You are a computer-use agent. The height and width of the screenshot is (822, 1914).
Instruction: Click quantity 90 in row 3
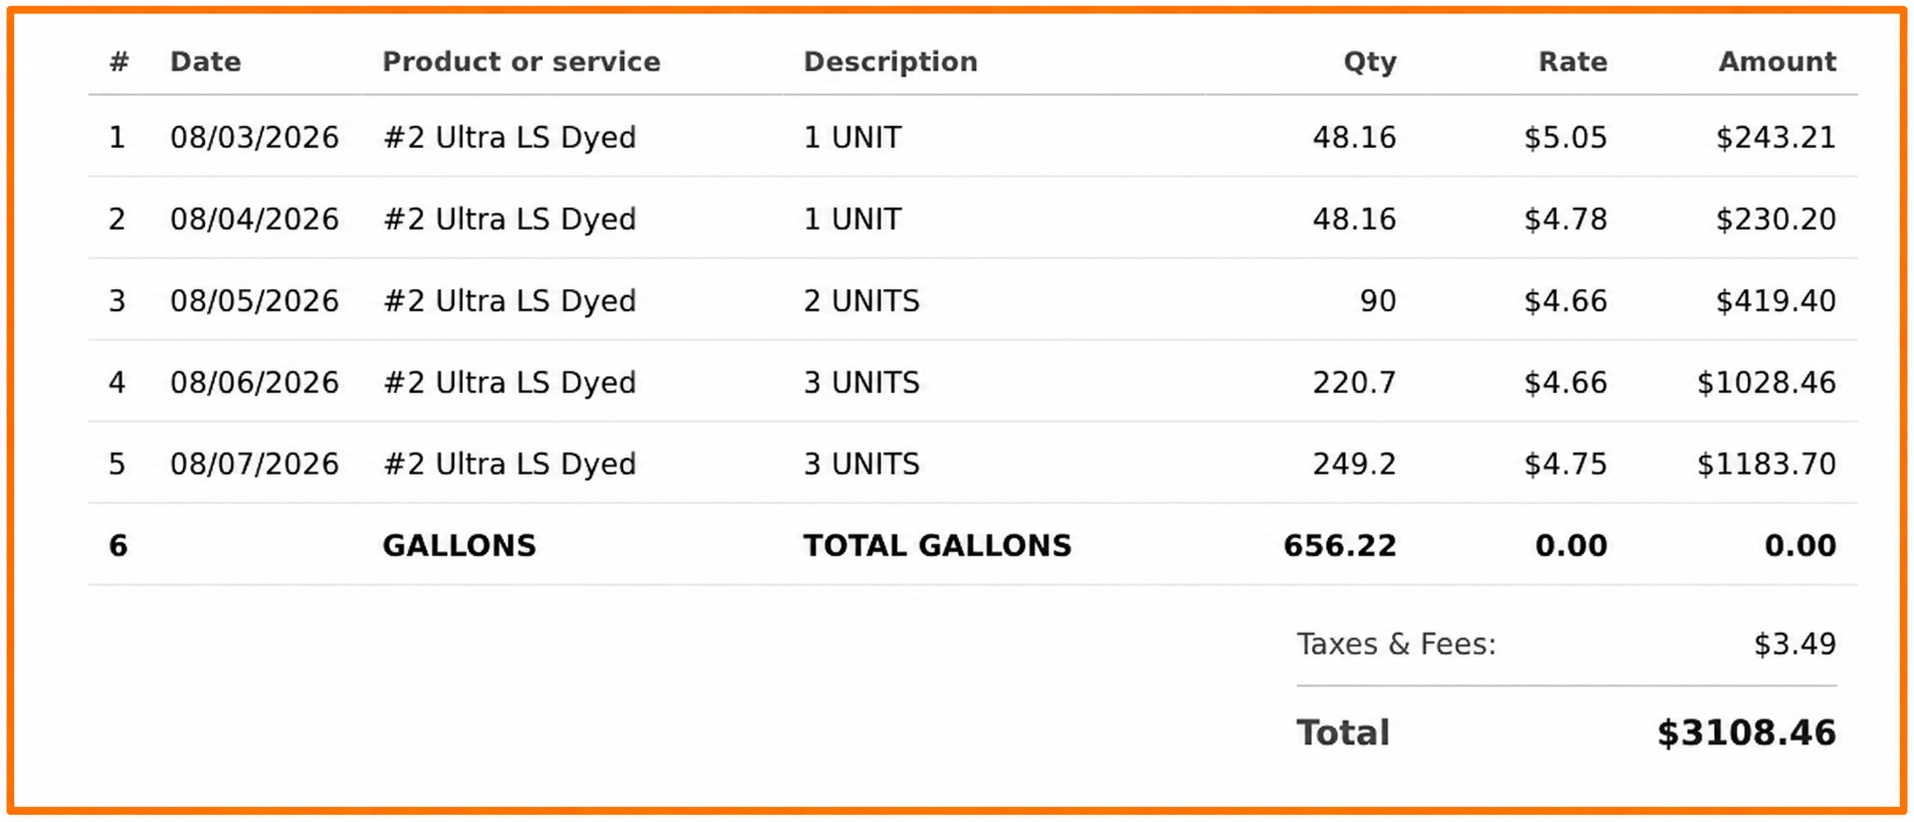pyautogui.click(x=1377, y=301)
